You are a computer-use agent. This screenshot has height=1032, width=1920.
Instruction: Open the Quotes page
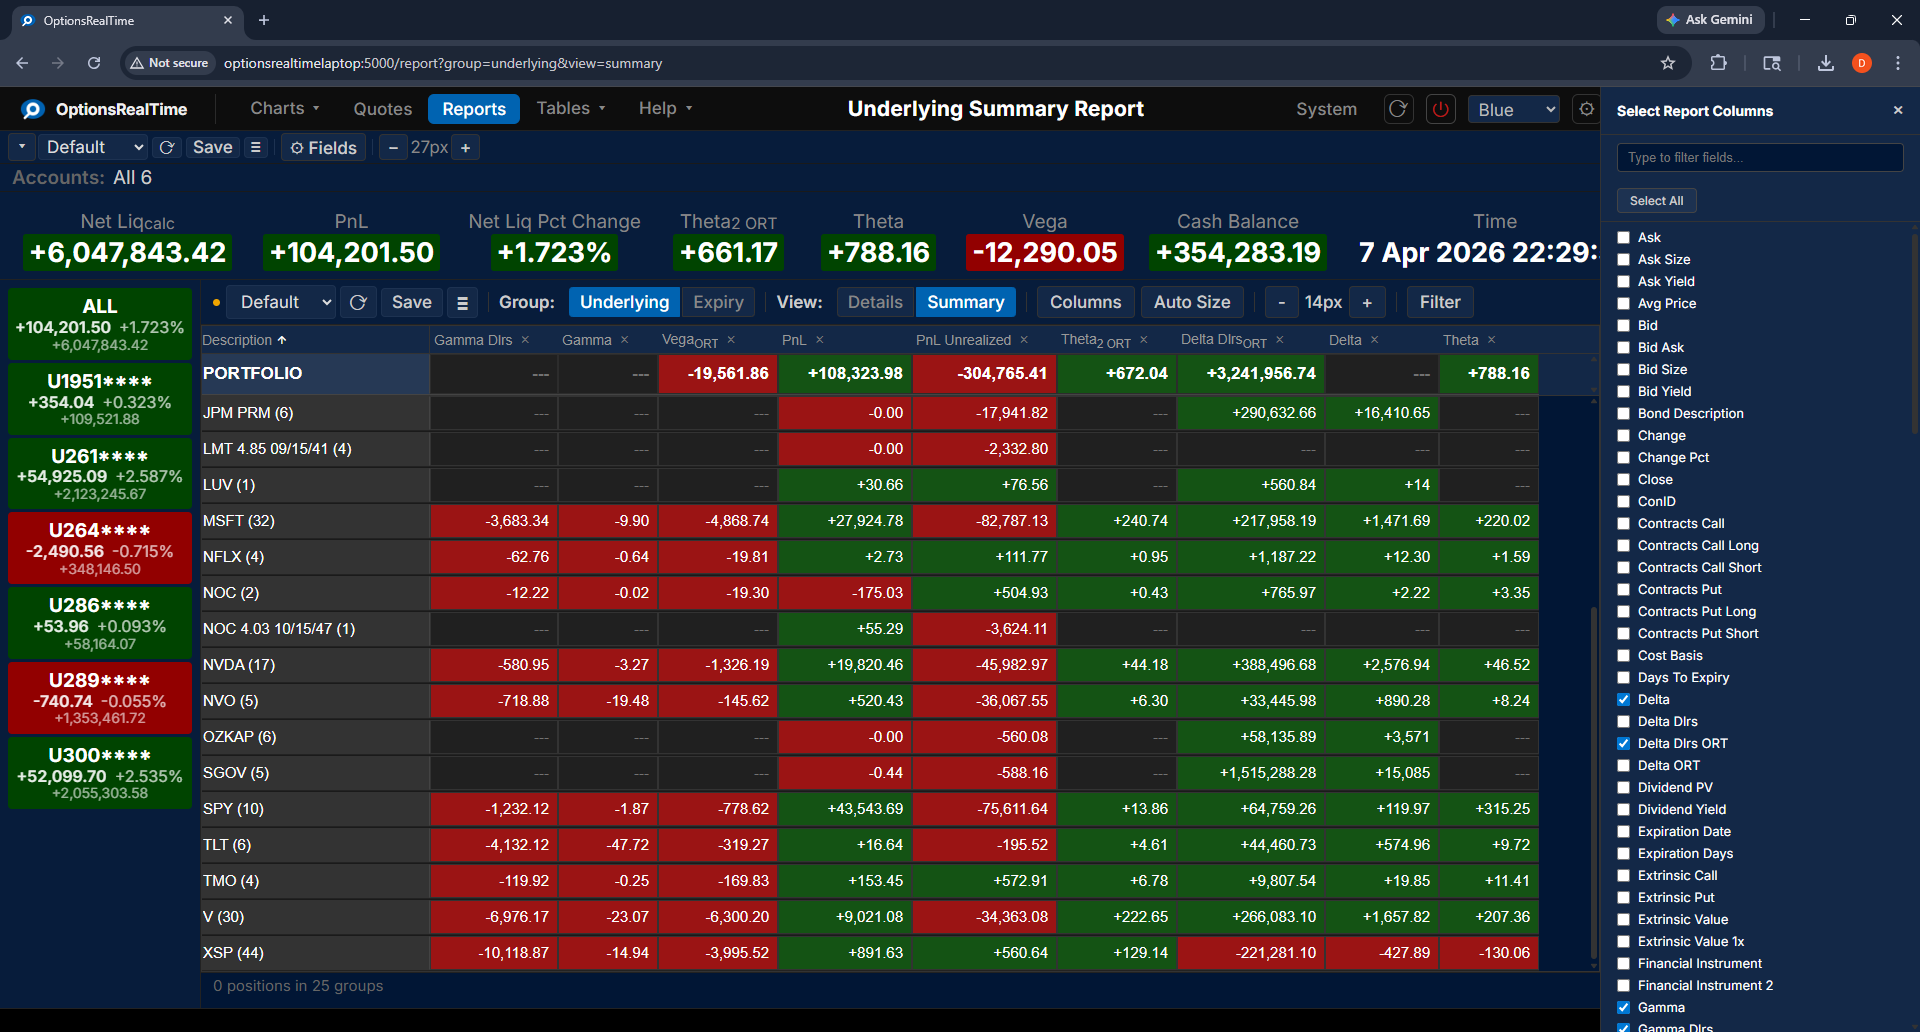pos(382,109)
